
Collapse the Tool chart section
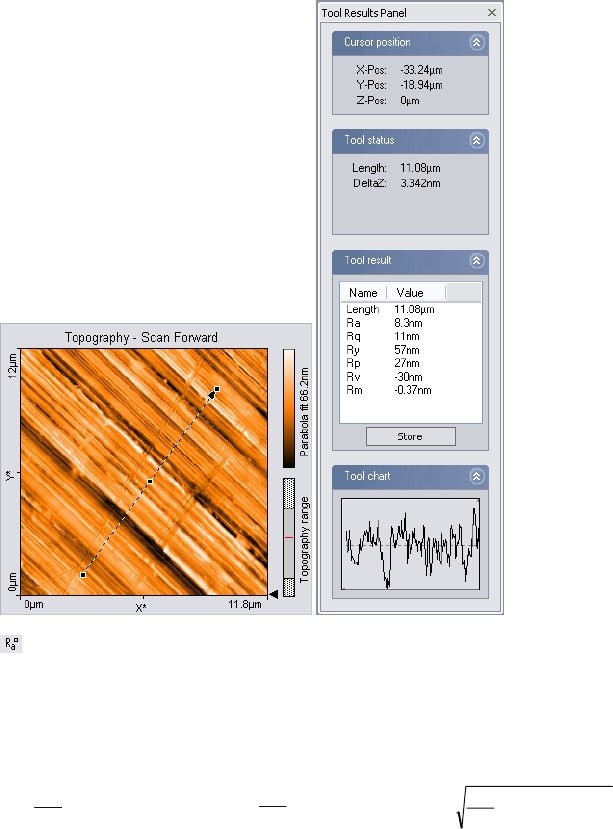(x=477, y=476)
